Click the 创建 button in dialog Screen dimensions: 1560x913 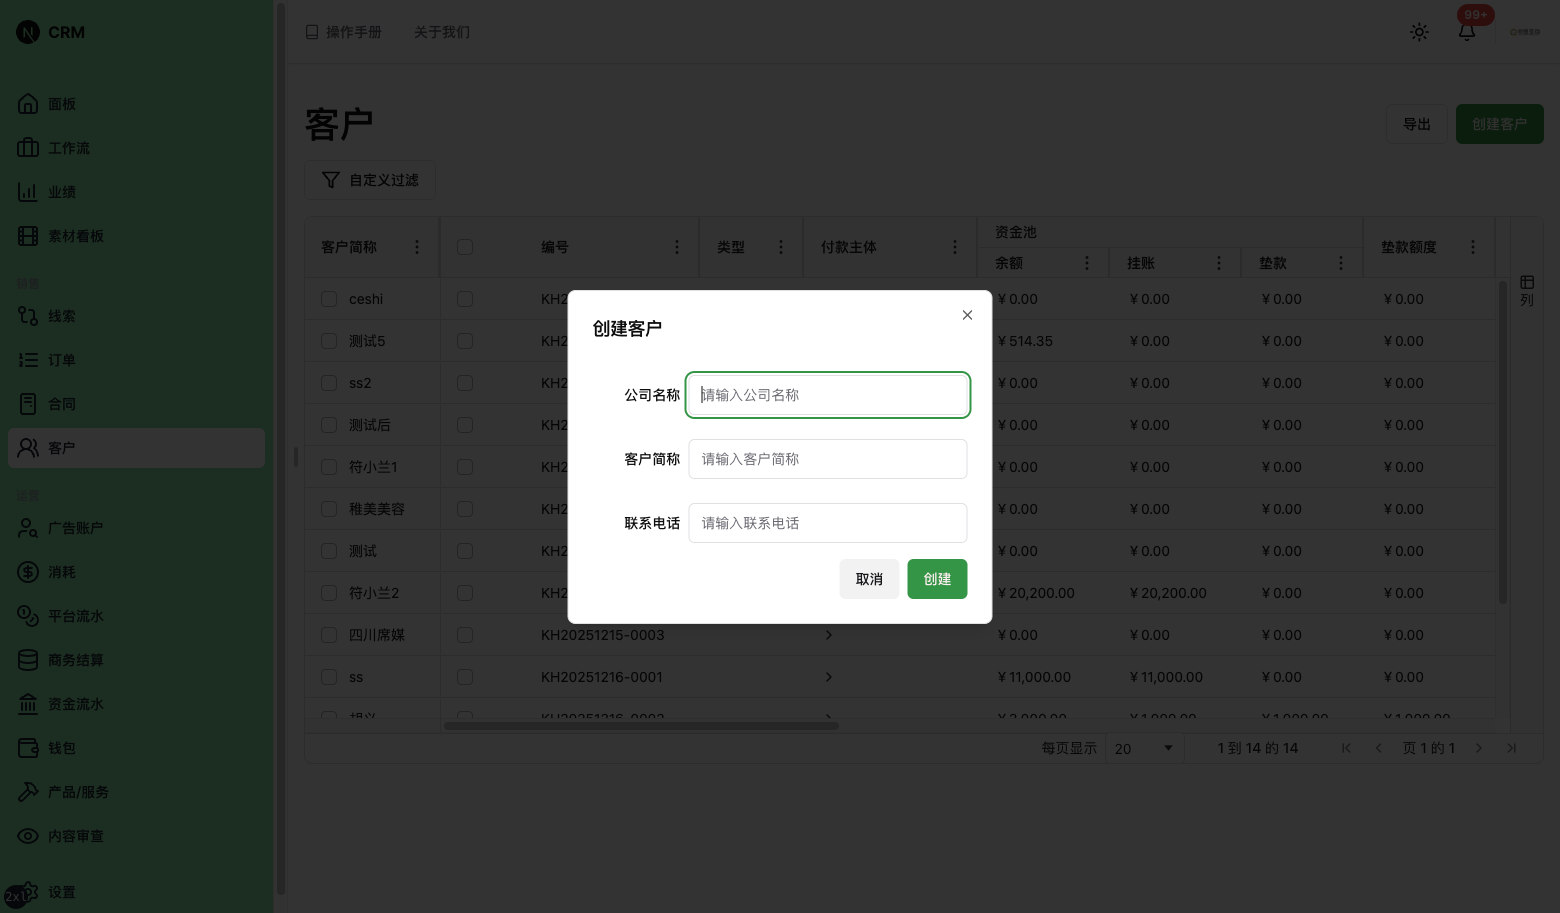(936, 578)
